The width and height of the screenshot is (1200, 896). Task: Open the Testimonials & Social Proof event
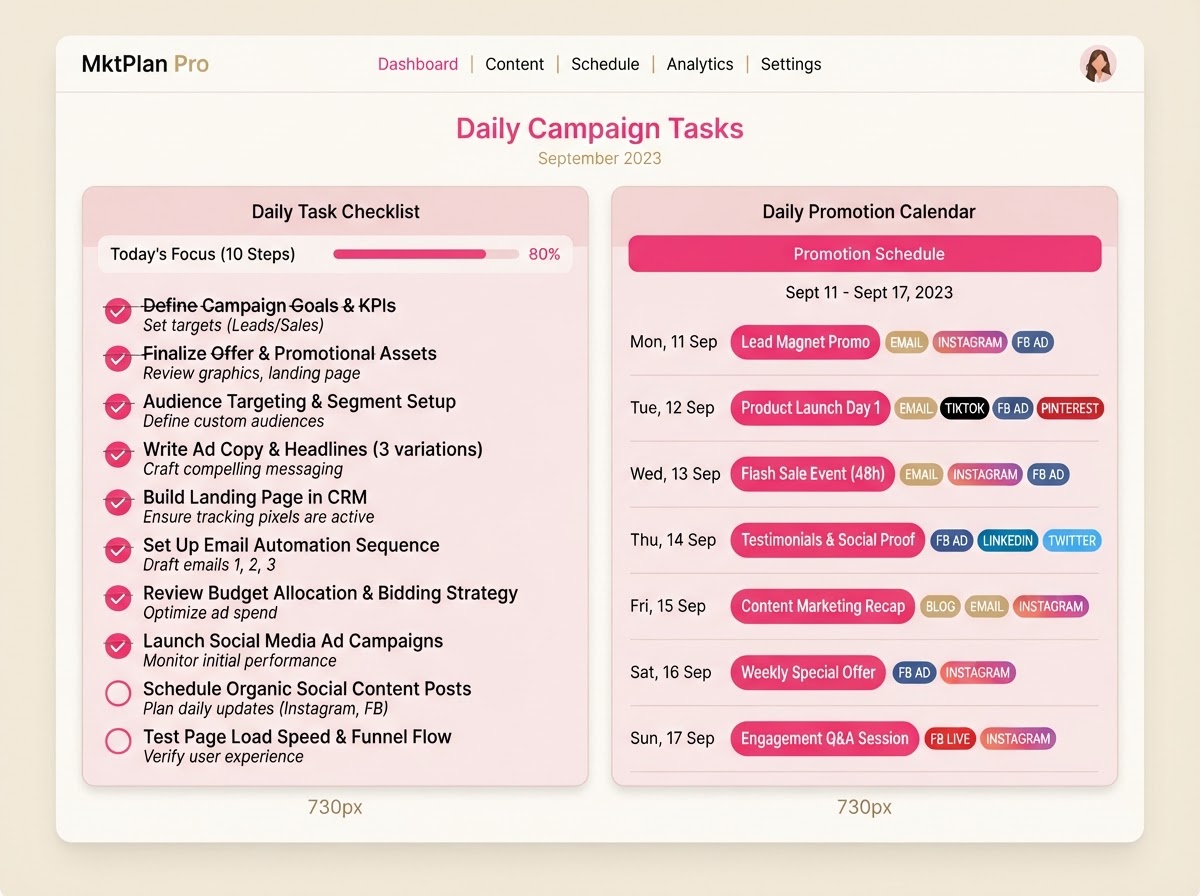(828, 540)
